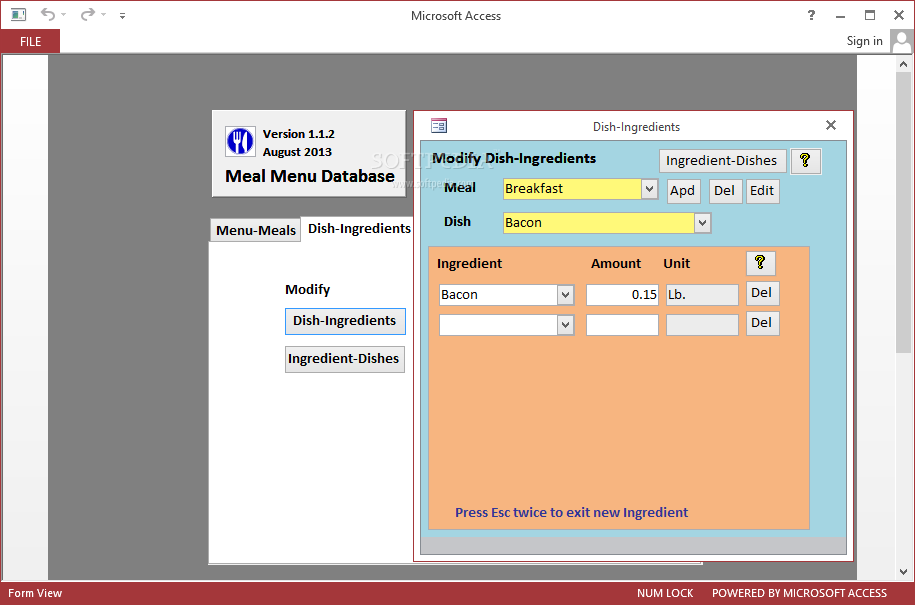The image size is (915, 605).
Task: Click the main window scroll up arrow
Action: point(903,64)
